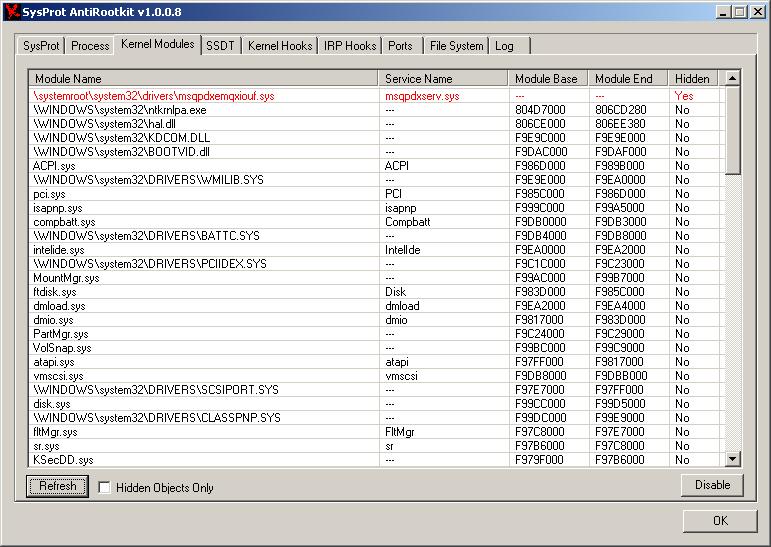
Task: Go to the IRP Hooks tab
Action: (x=350, y=46)
